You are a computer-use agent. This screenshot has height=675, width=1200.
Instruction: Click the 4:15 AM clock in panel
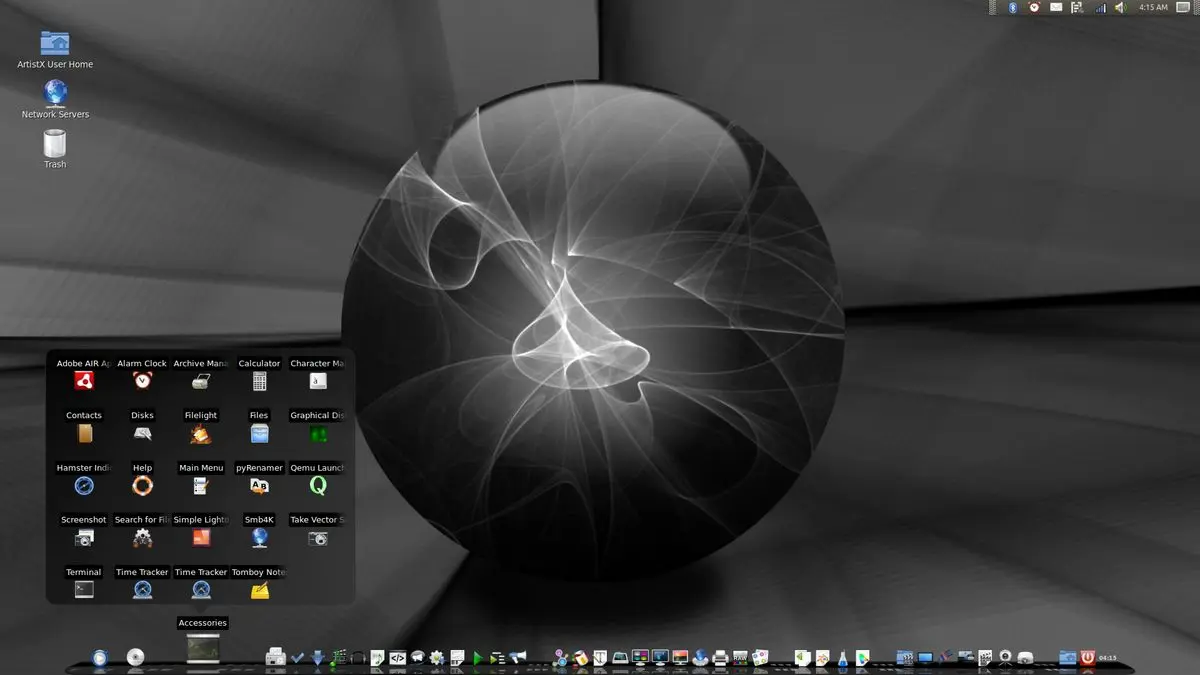pos(1153,8)
